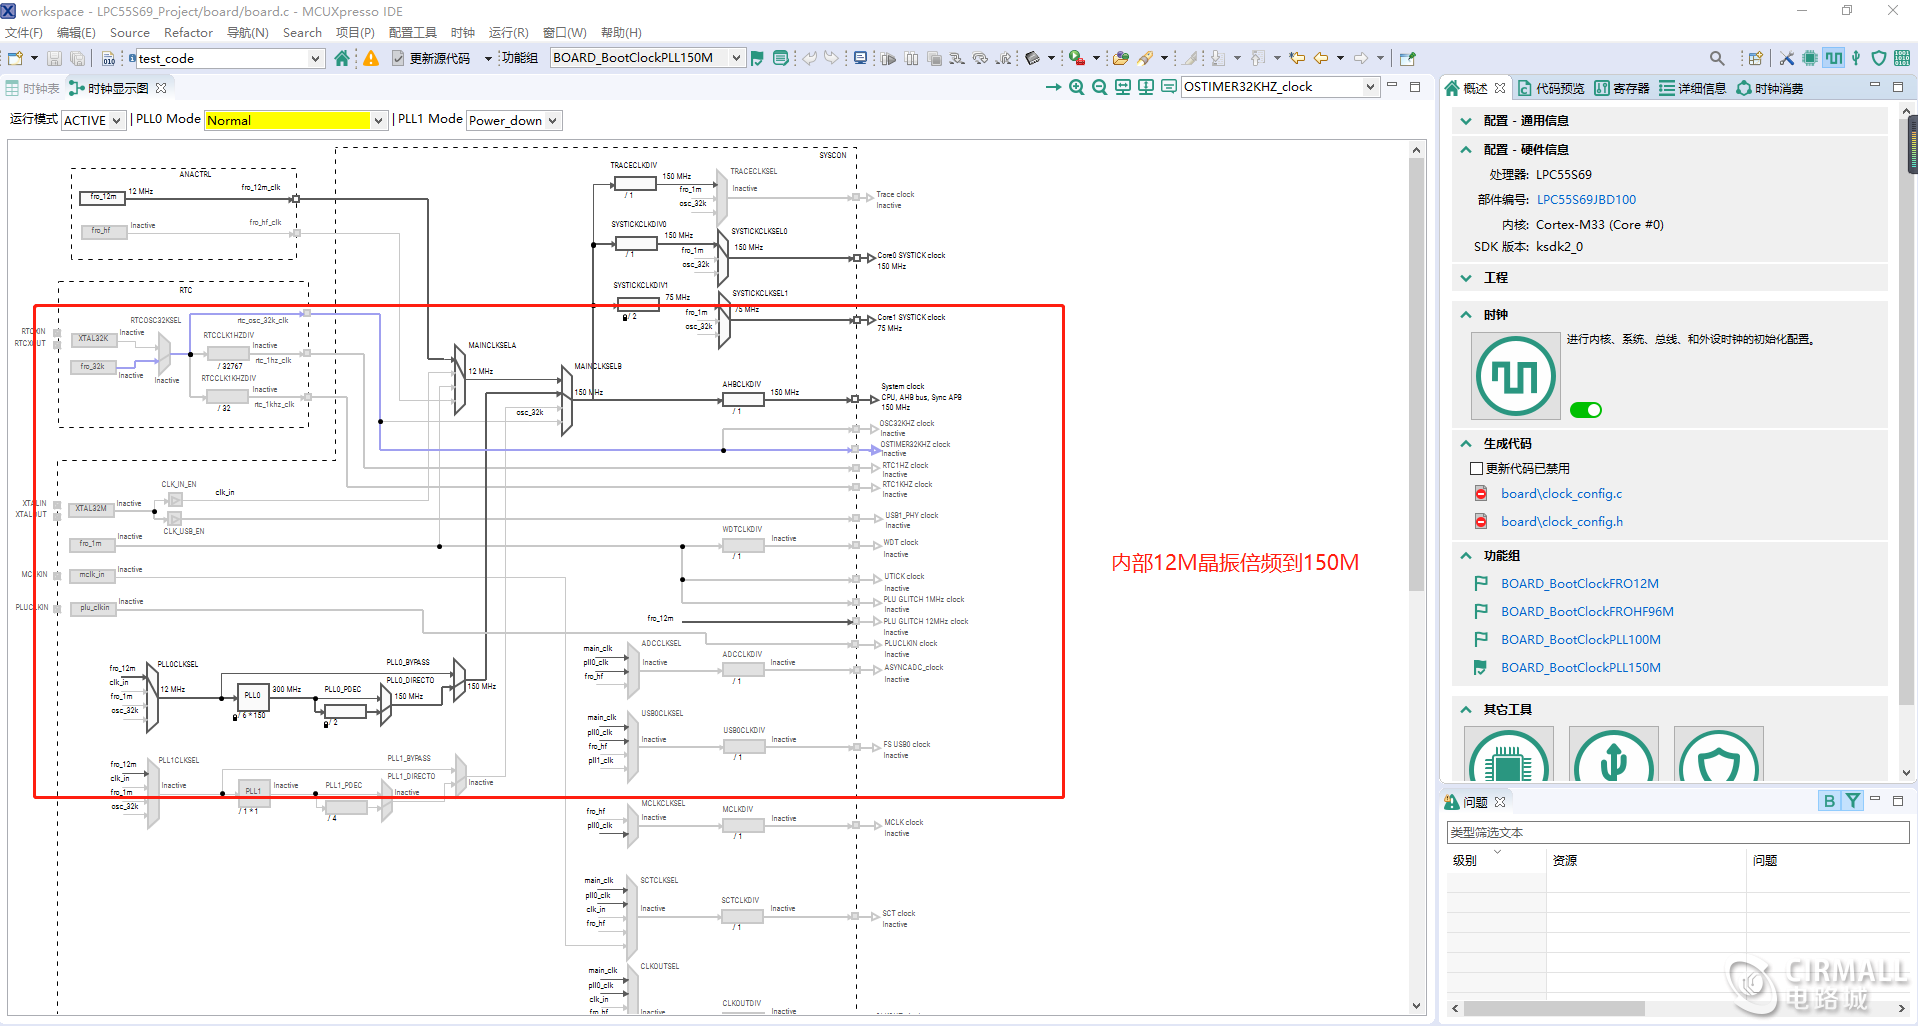Click the Step Over debug icon
This screenshot has width=1918, height=1026.
980,58
